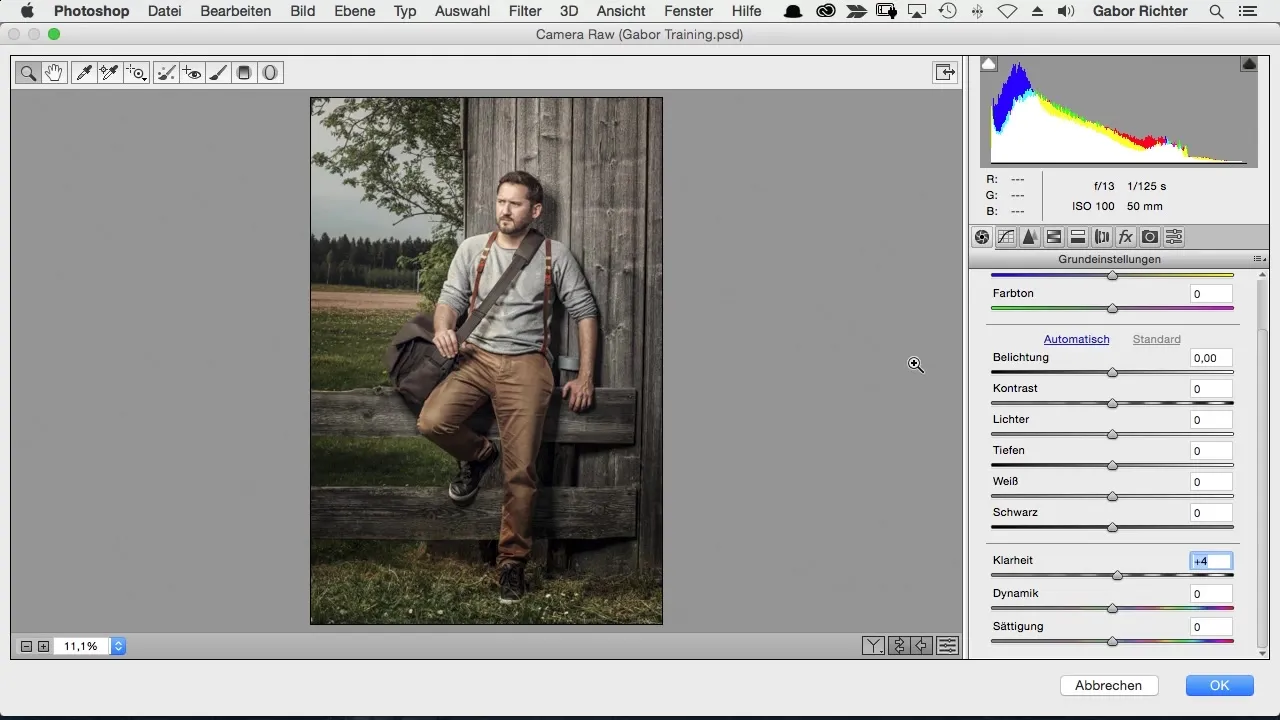Select the Hand tool
This screenshot has height=720, width=1280.
54,73
